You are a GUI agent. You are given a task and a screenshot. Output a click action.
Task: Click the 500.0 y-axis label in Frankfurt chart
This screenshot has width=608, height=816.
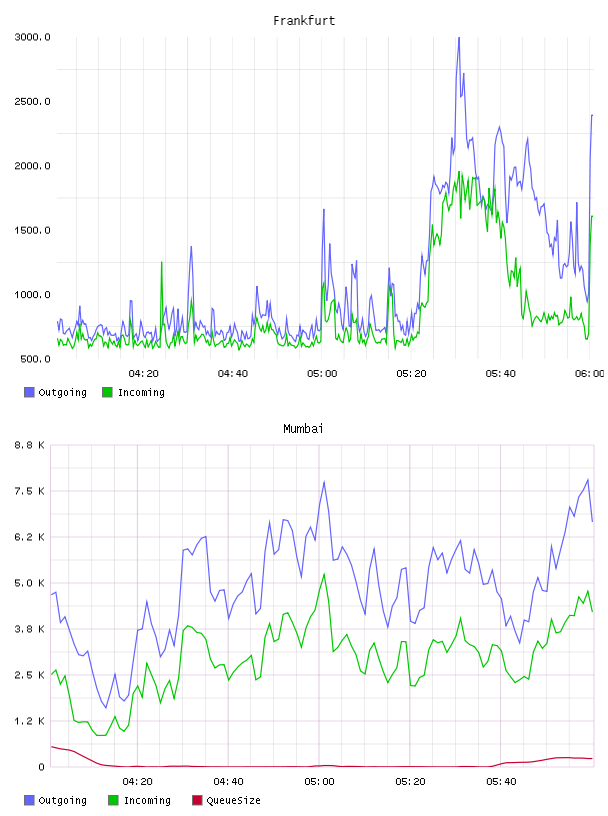tap(35, 359)
